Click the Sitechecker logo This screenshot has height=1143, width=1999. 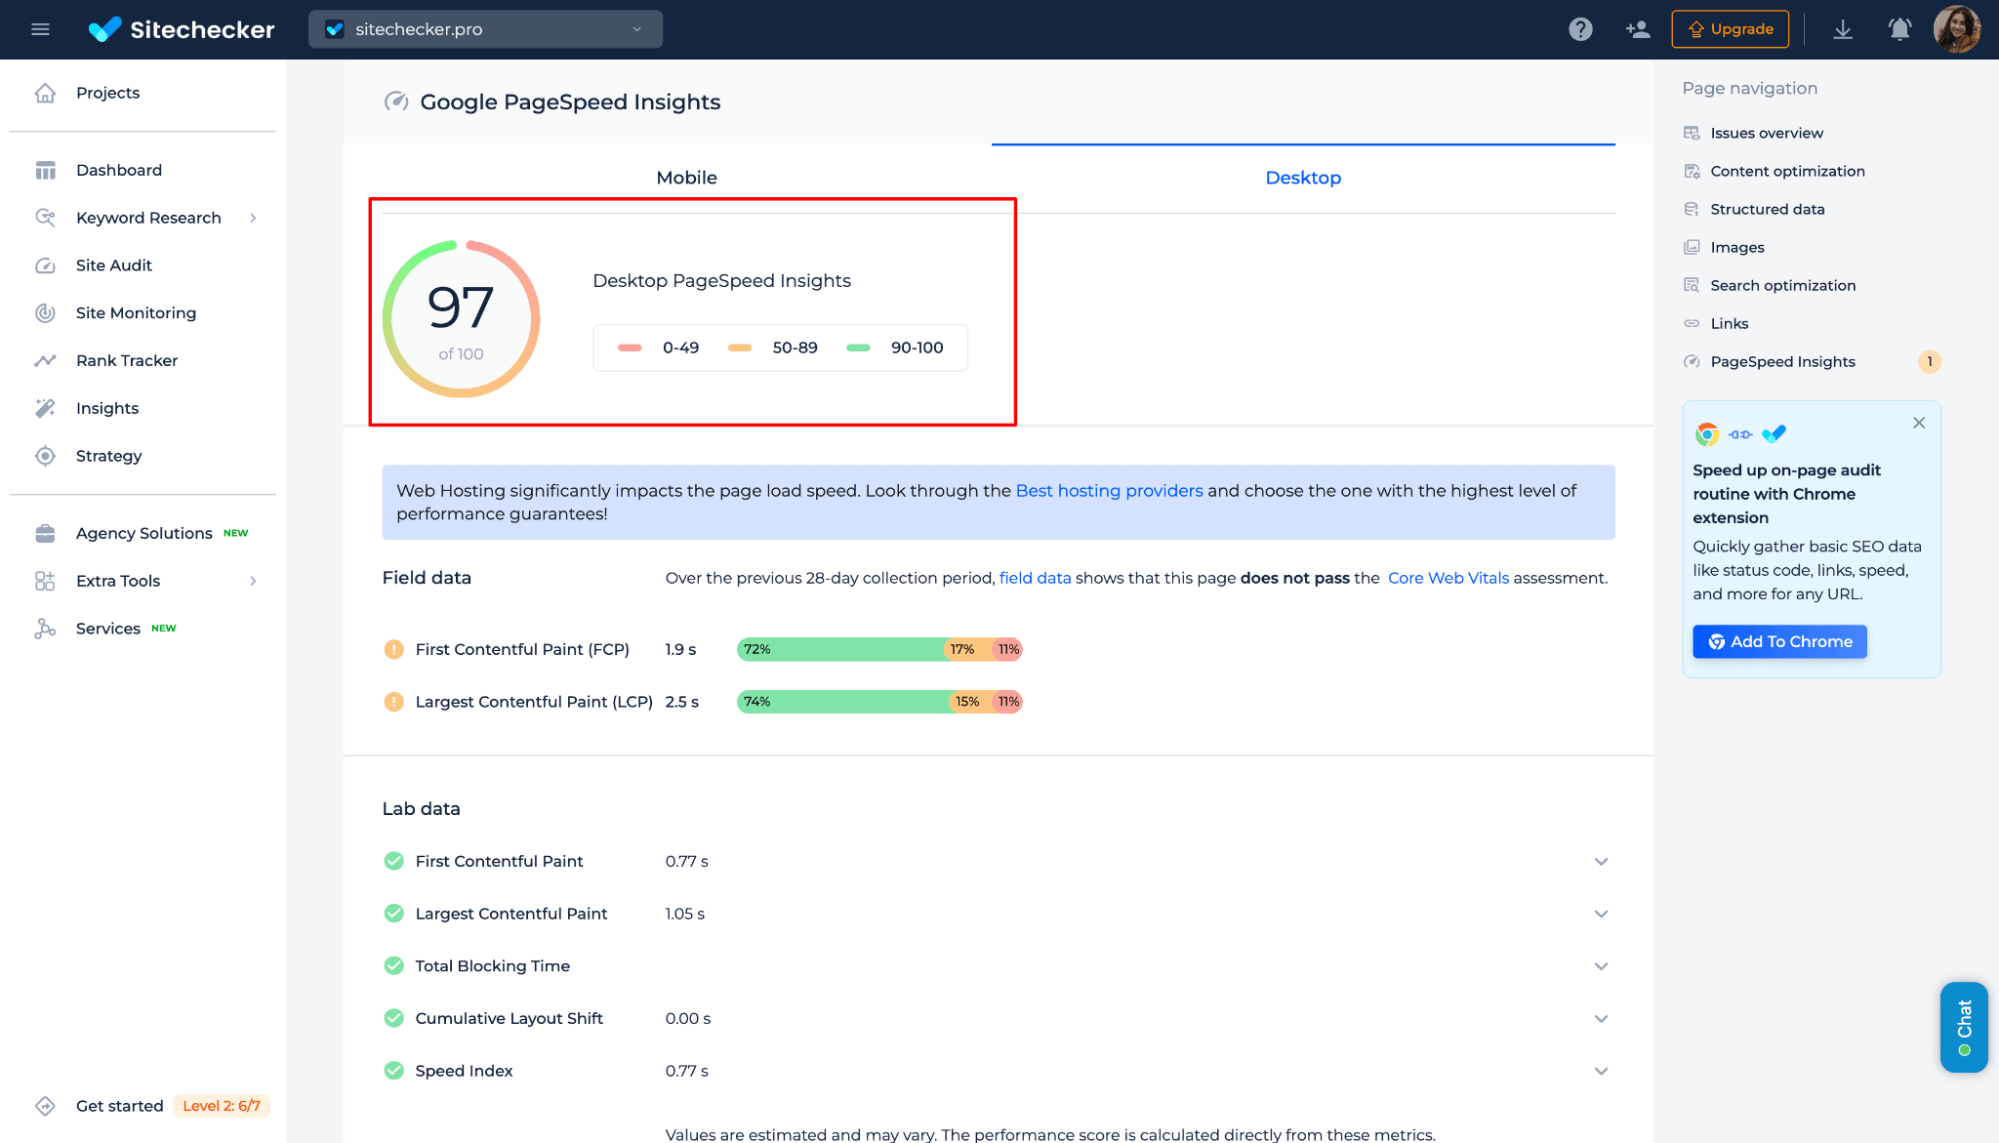tap(181, 29)
